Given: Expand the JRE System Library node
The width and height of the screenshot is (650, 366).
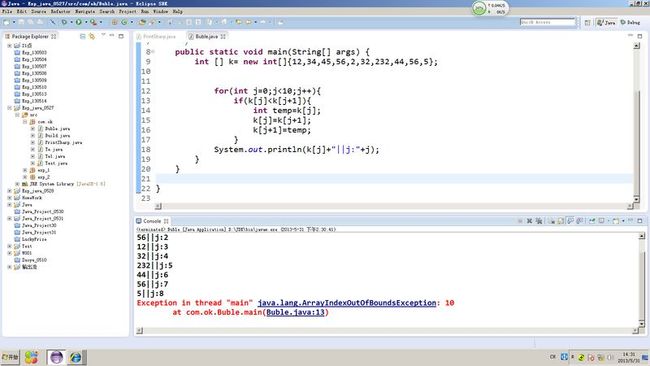Looking at the screenshot, I should tap(17, 184).
